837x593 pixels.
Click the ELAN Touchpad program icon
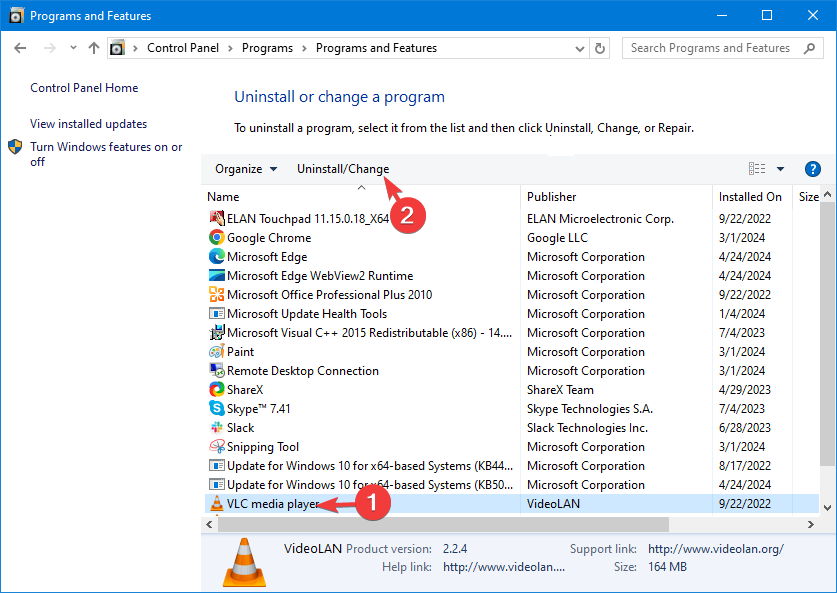216,218
